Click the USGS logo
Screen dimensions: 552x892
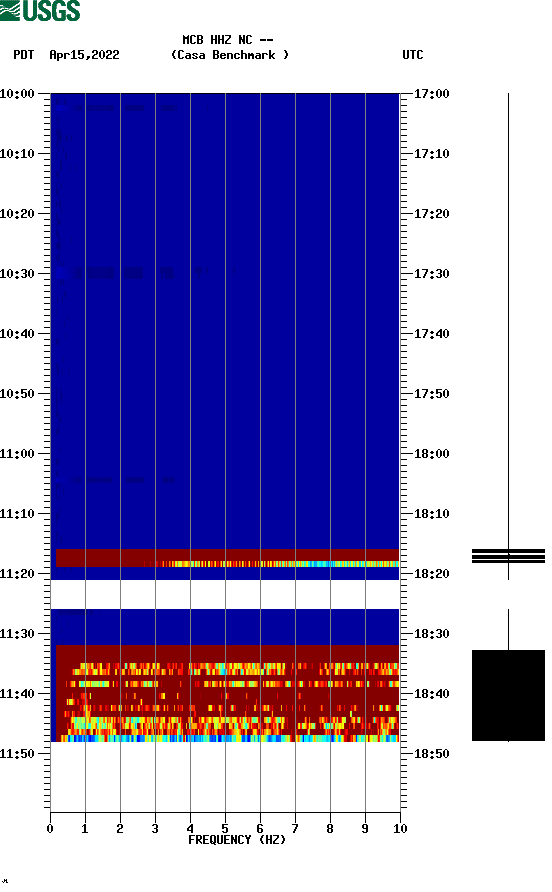tap(40, 10)
